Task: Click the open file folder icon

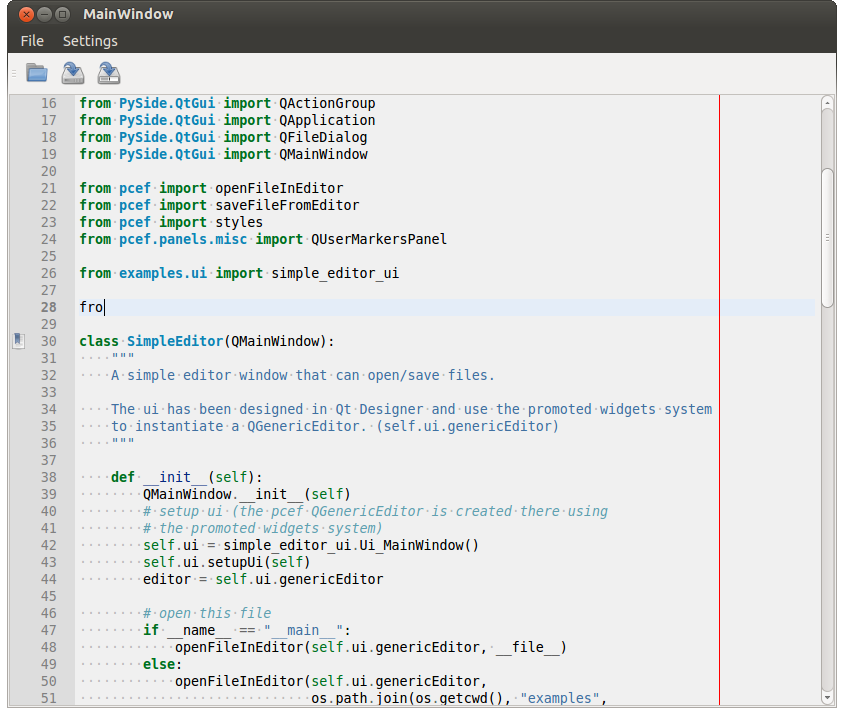Action: (37, 72)
